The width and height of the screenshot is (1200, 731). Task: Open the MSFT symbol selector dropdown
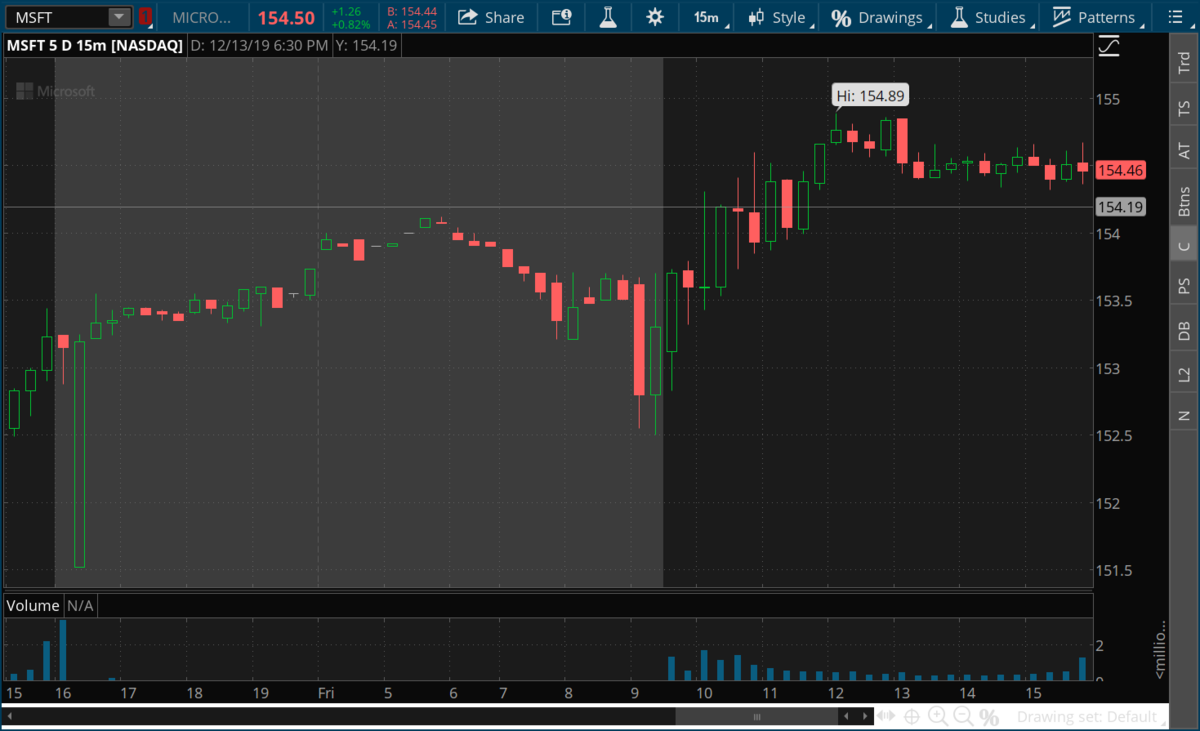tap(119, 17)
